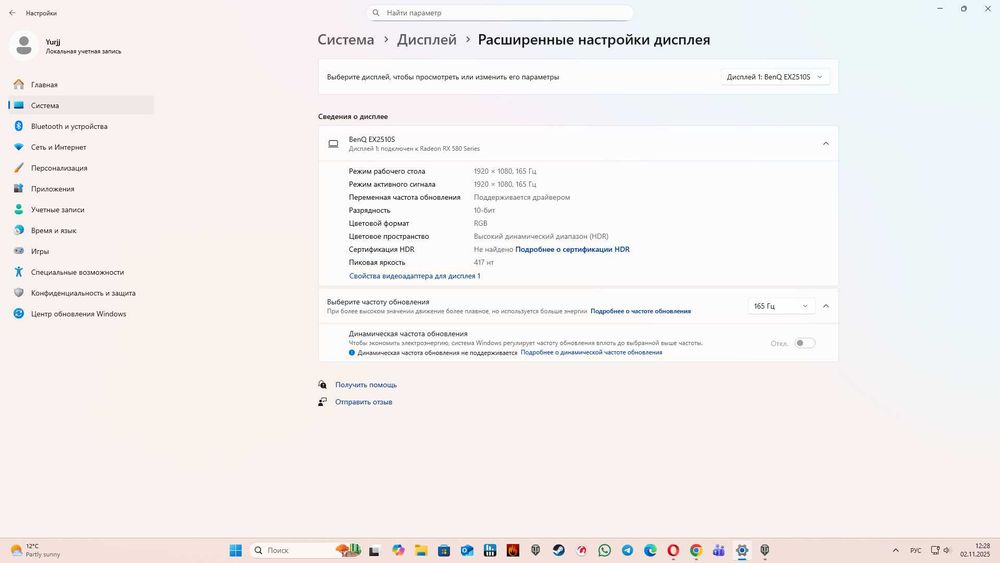Image resolution: width=1000 pixels, height=563 pixels.
Task: Open Google Chrome from taskbar
Action: (x=696, y=550)
